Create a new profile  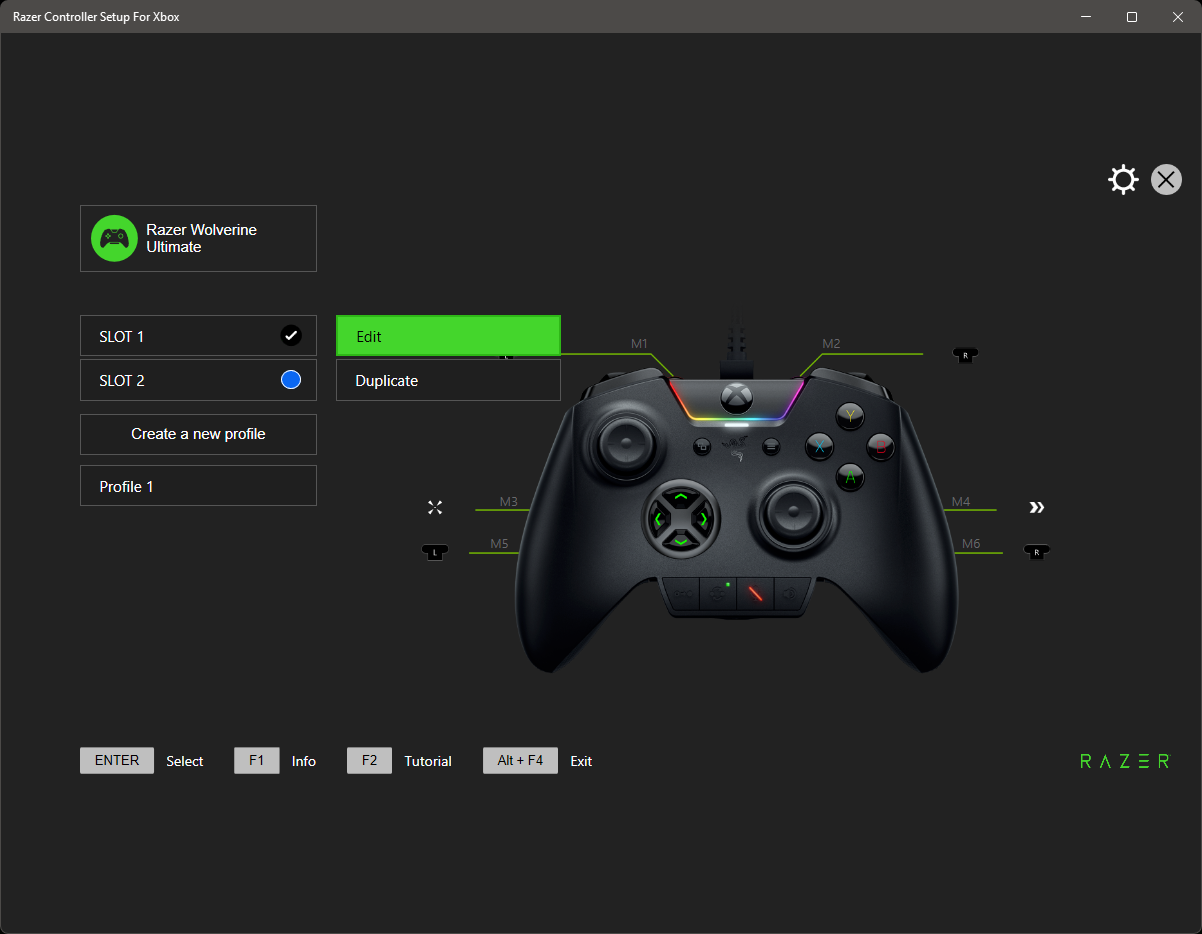(x=198, y=434)
